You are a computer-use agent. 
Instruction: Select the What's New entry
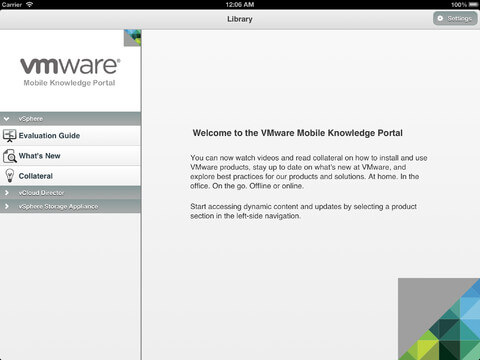70,156
